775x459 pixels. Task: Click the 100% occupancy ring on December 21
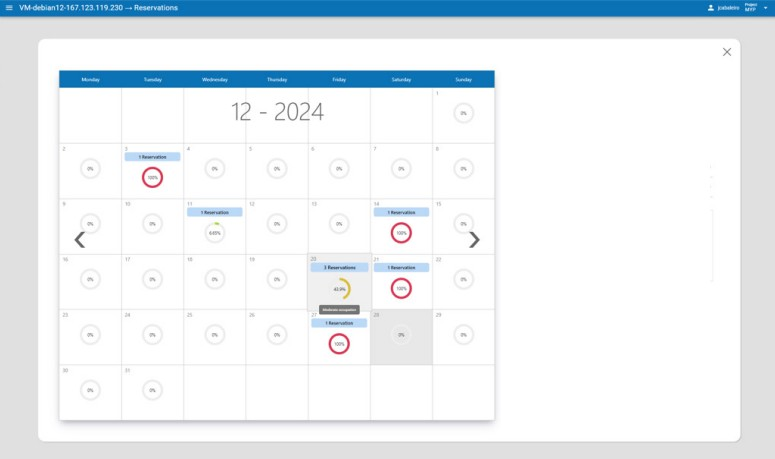coord(401,288)
